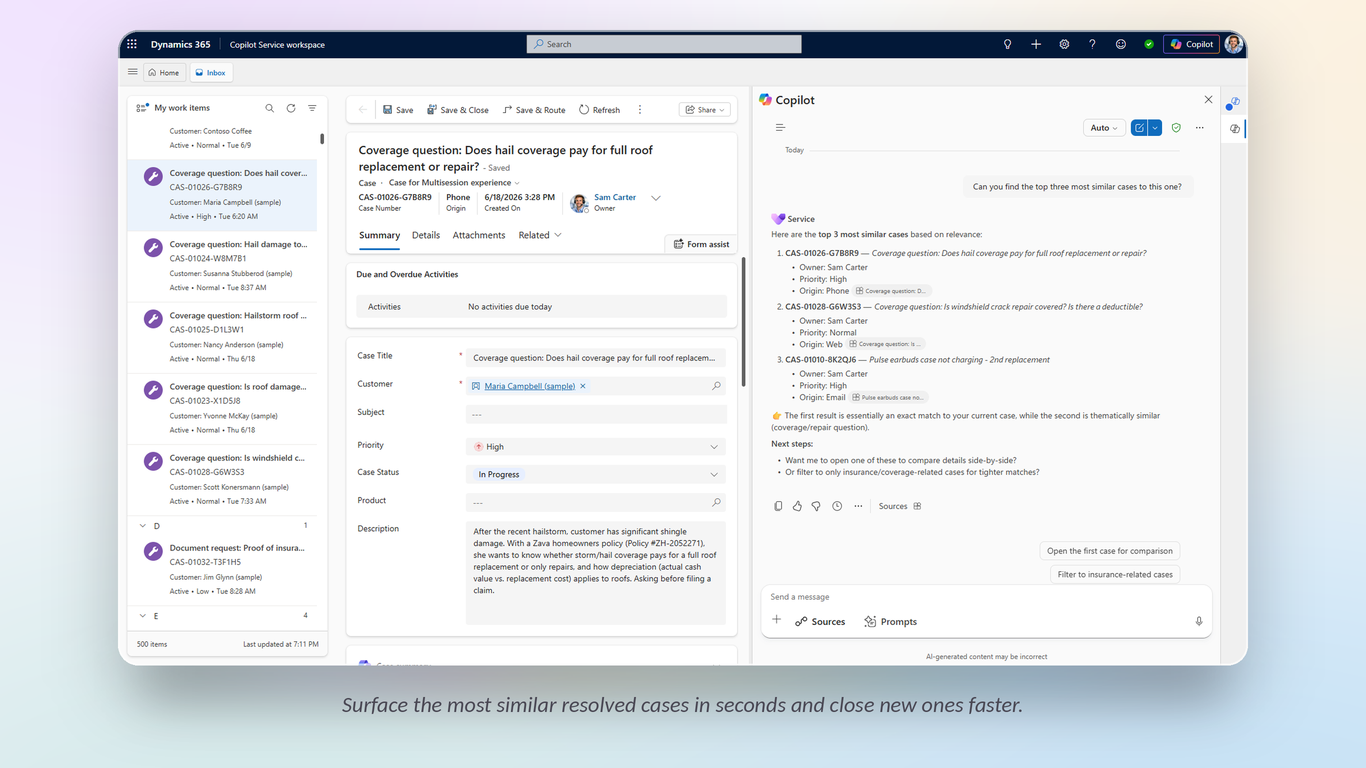Open the Dynamics 365 app launcher grid
Image resolution: width=1366 pixels, height=768 pixels.
coord(131,44)
